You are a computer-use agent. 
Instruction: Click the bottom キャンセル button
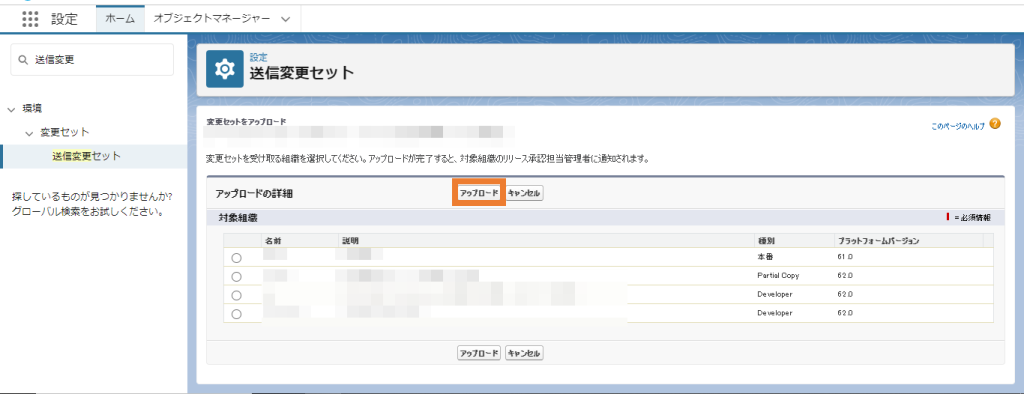[524, 353]
